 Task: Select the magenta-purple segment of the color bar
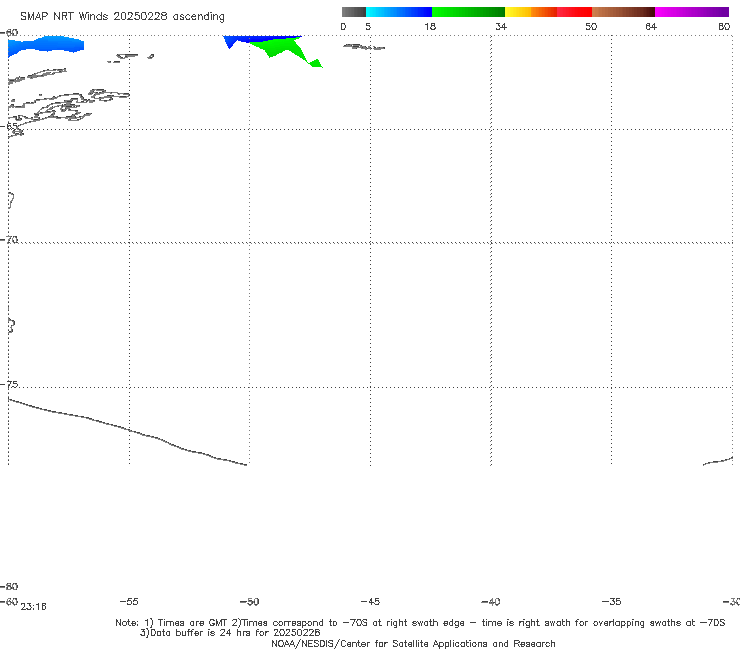click(692, 12)
